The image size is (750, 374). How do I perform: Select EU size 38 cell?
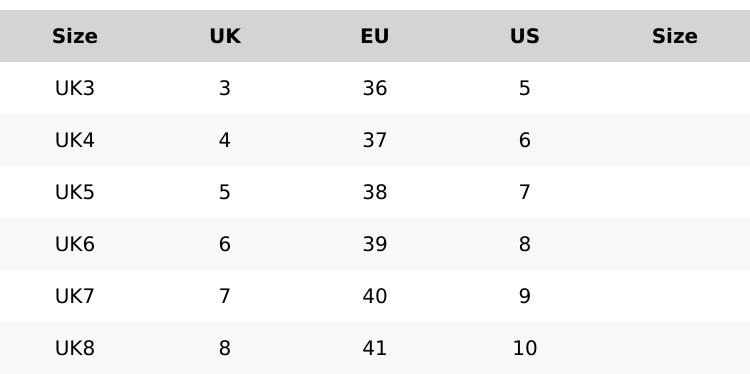tap(375, 192)
